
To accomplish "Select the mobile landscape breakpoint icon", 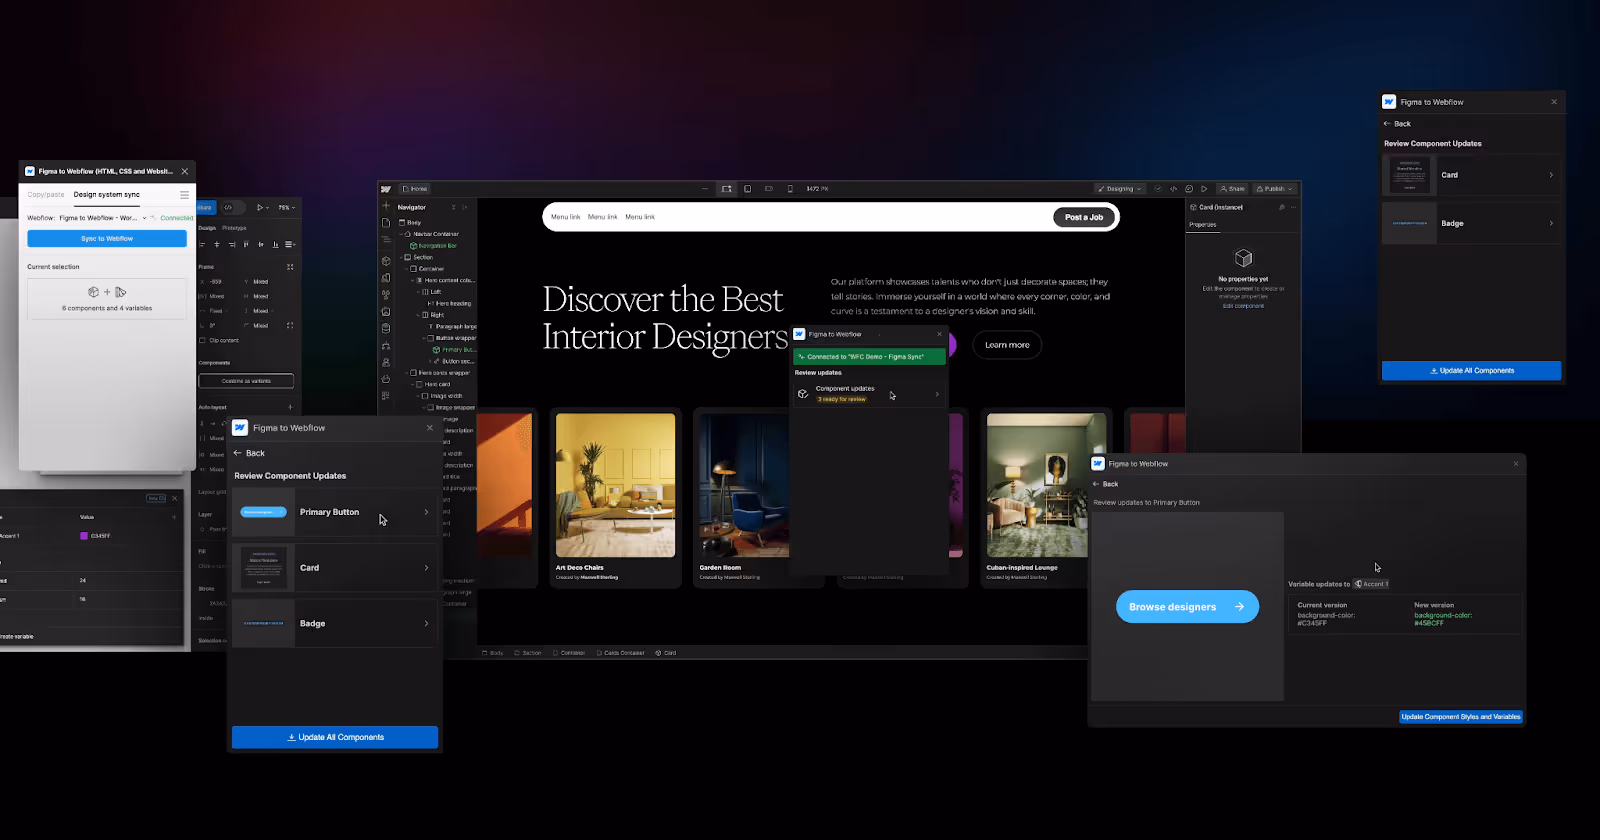I will point(769,189).
